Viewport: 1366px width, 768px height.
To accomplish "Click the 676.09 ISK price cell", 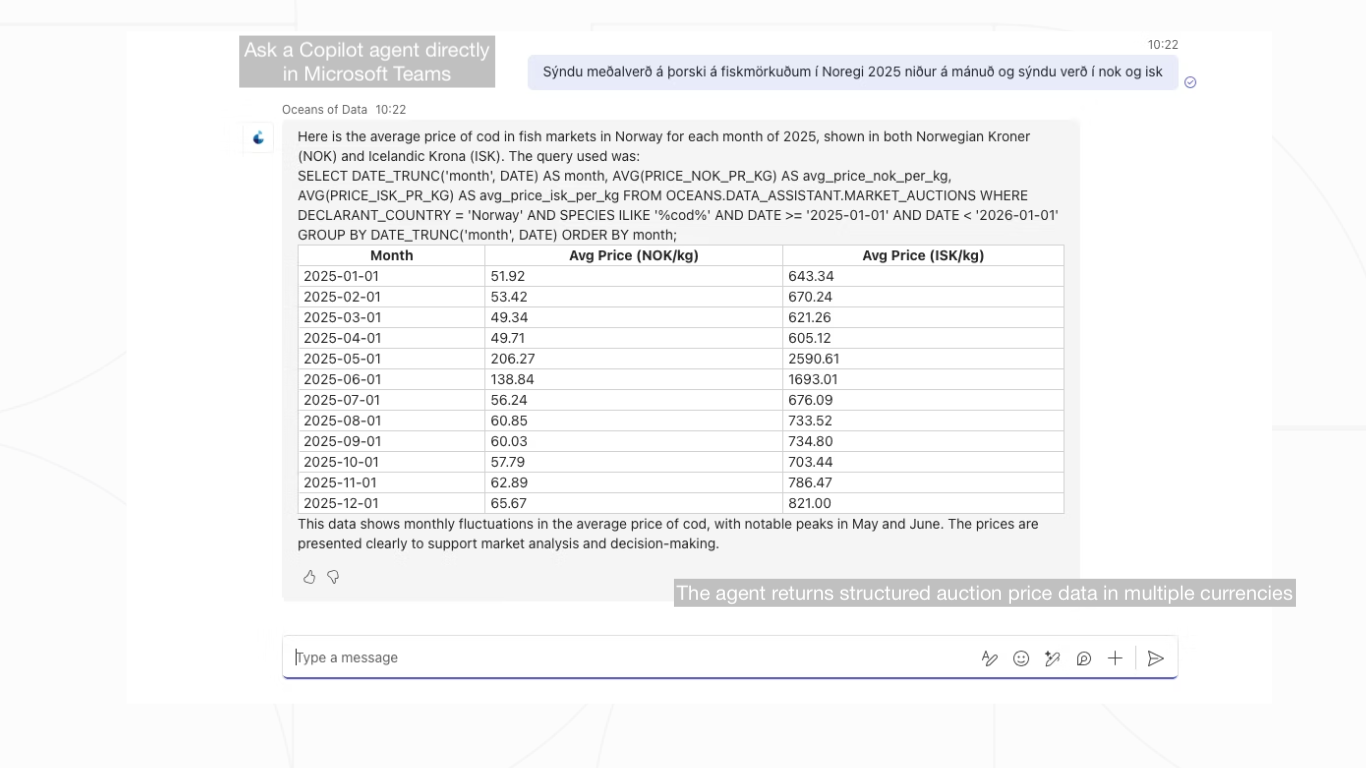I will [923, 400].
